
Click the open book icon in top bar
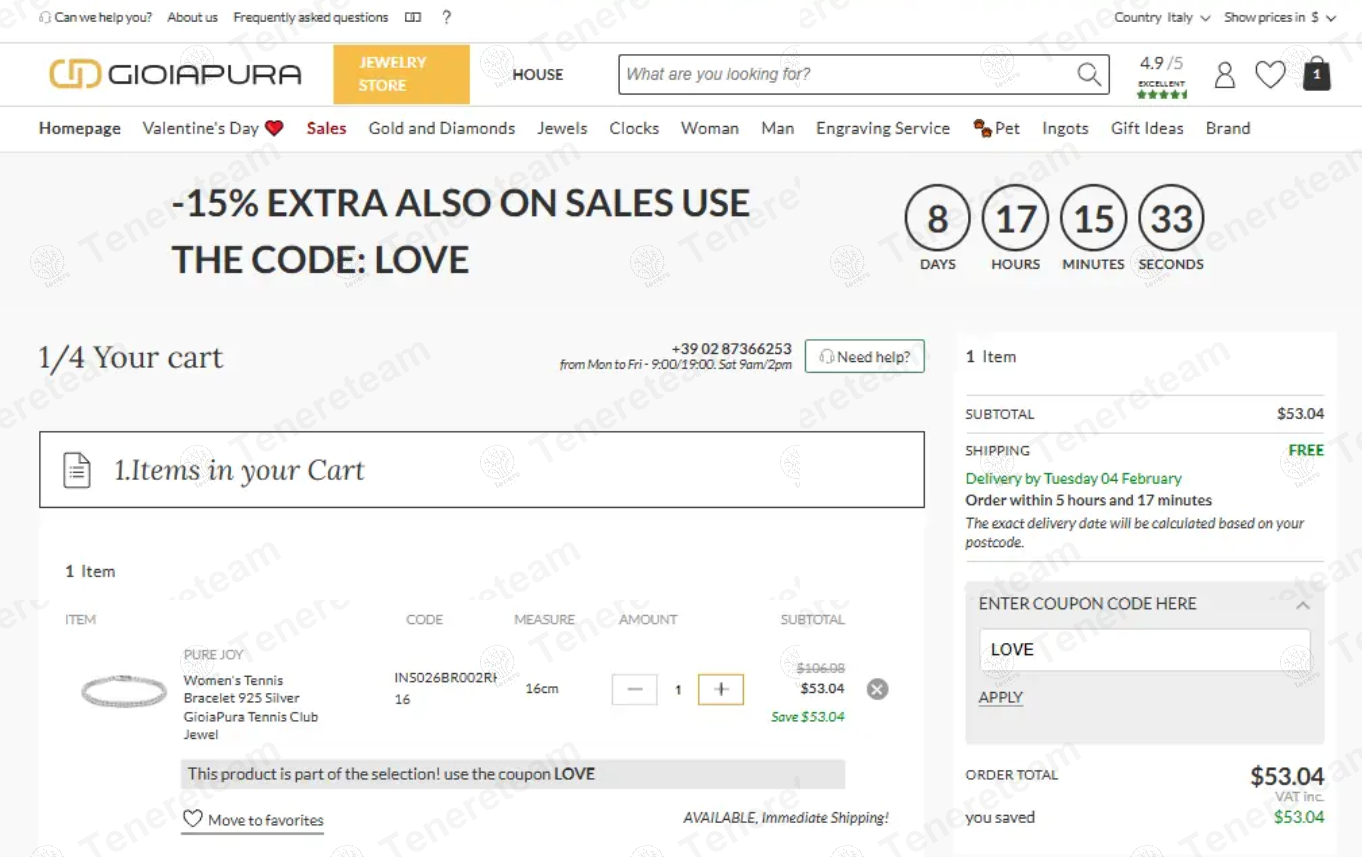coord(413,17)
